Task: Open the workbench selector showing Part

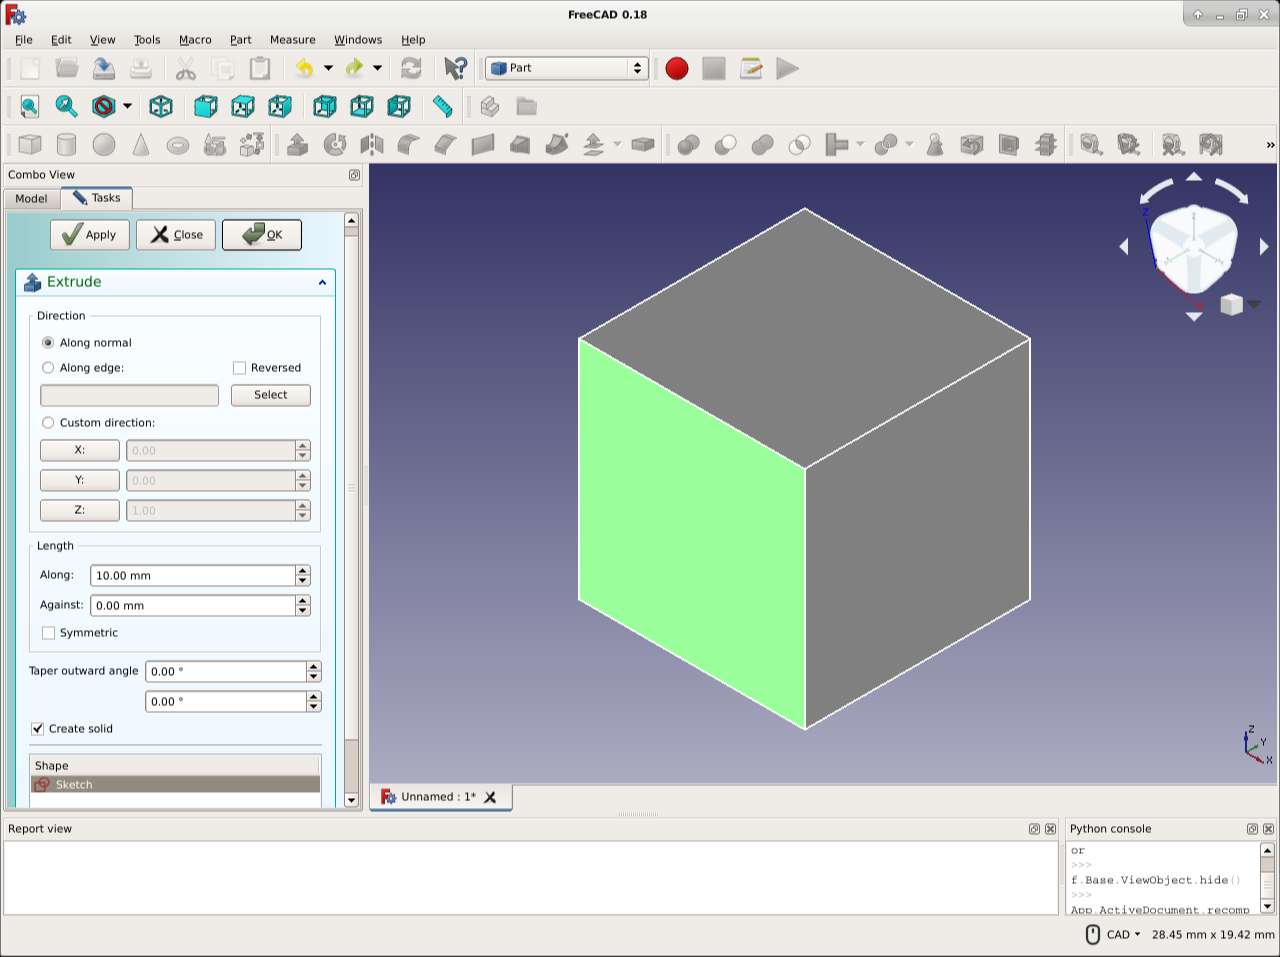Action: click(x=565, y=68)
